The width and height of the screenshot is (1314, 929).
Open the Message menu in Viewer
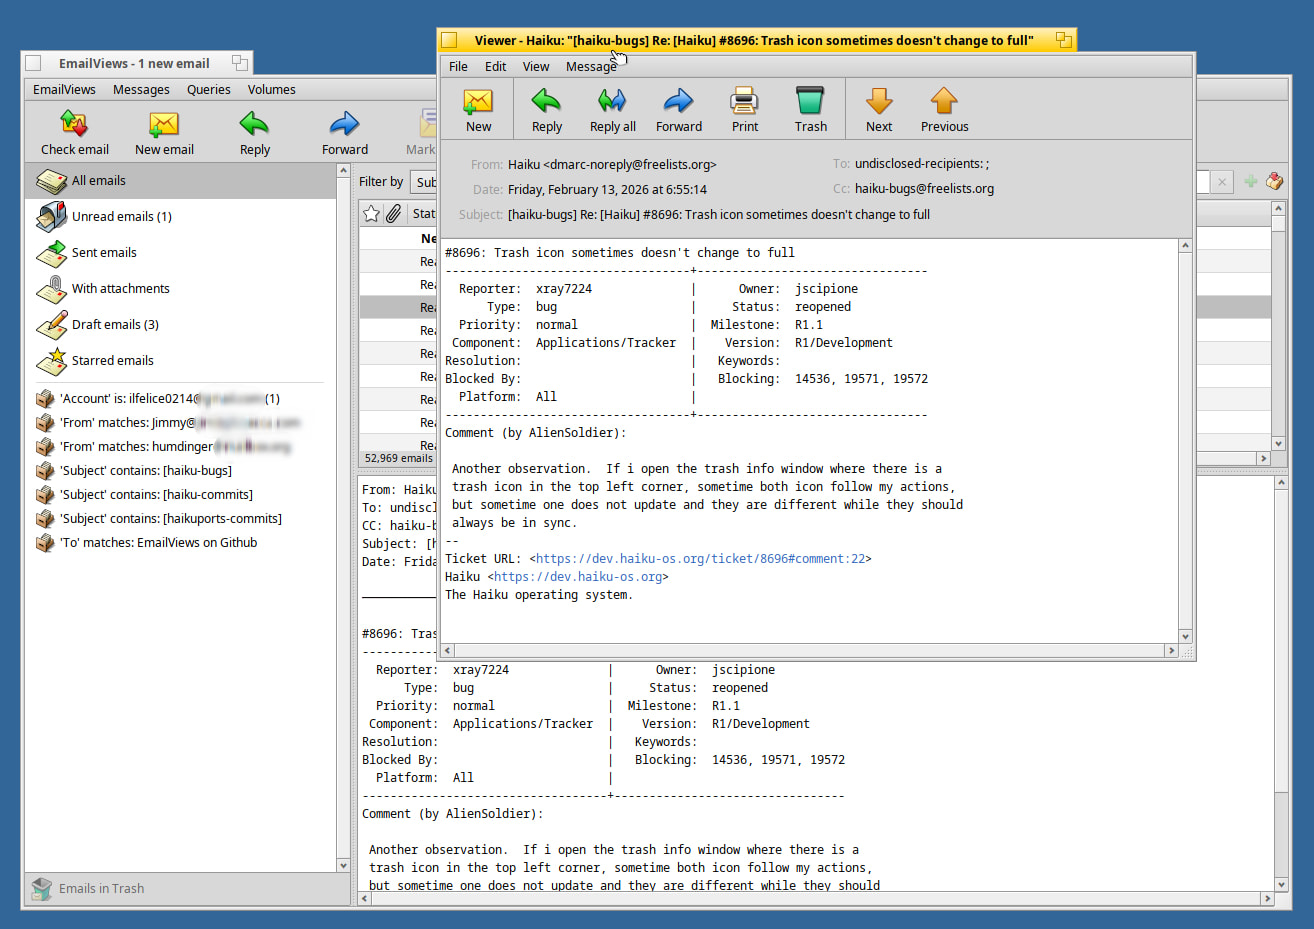[590, 67]
